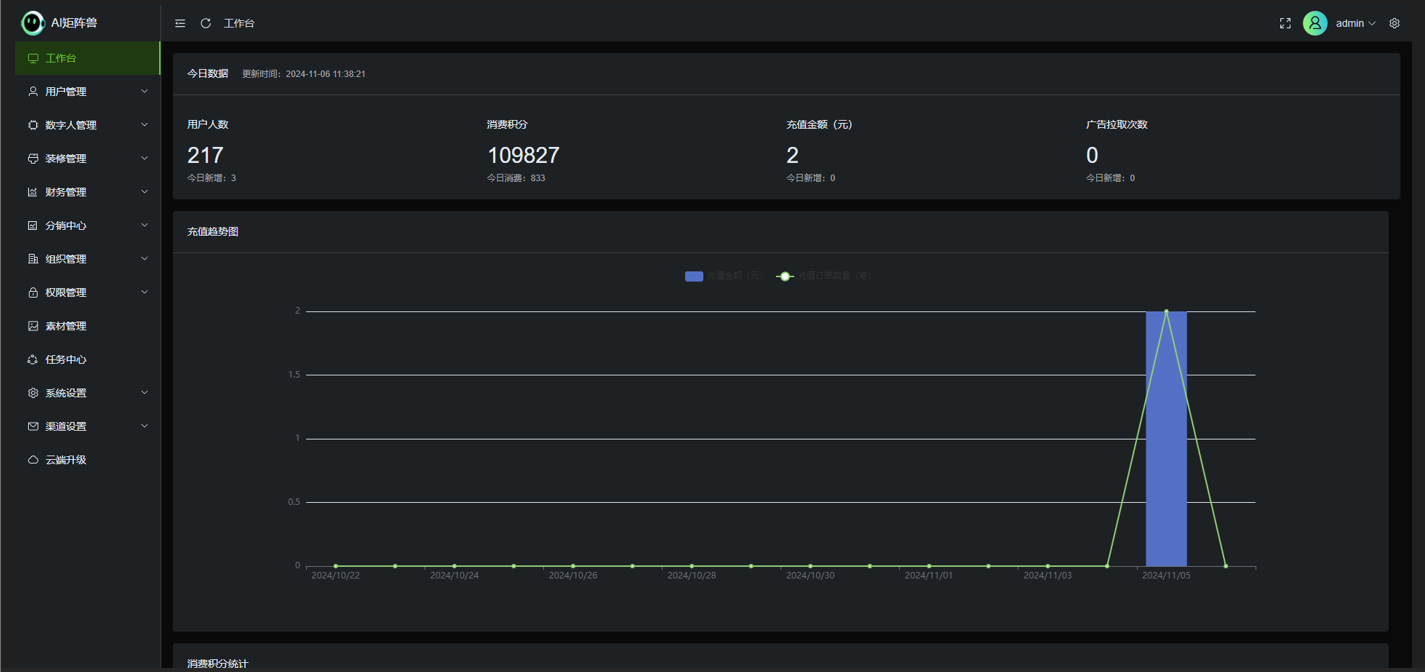The width and height of the screenshot is (1425, 672).
Task: Click the admin avatar icon
Action: coord(1315,23)
